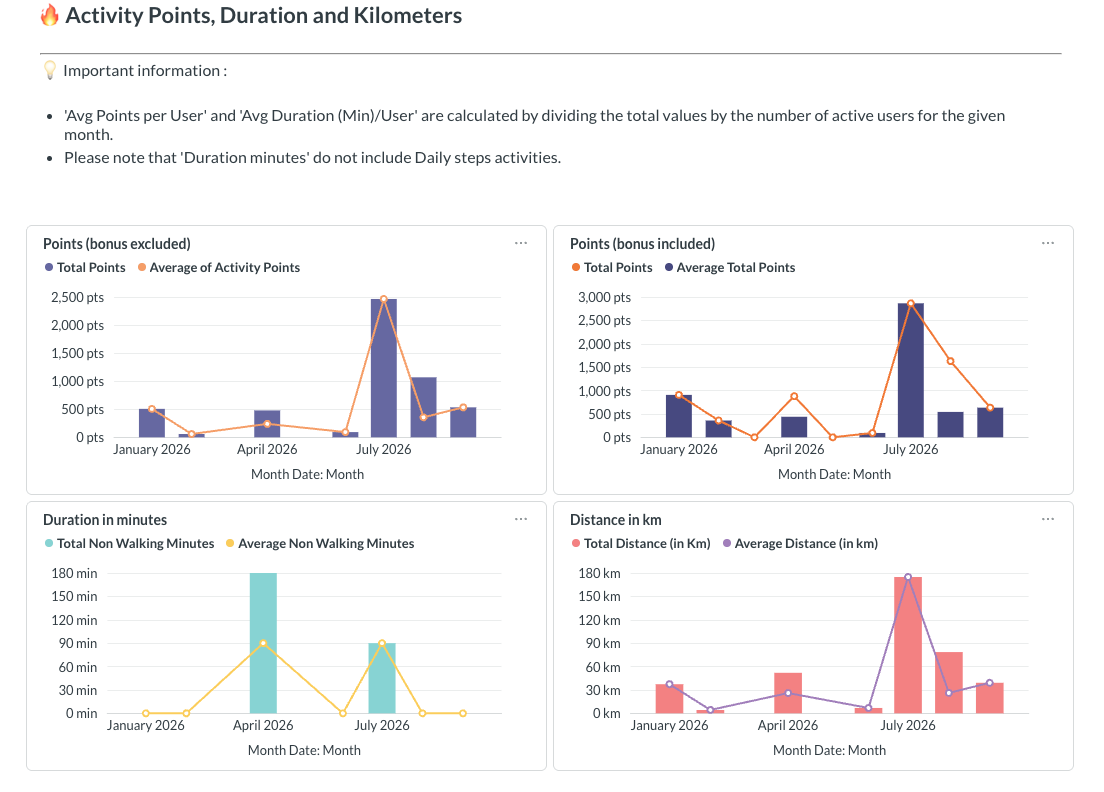Viewport: 1104px width, 792px height.
Task: Click 'Month Date: Month' under Duration chart
Action: click(304, 750)
